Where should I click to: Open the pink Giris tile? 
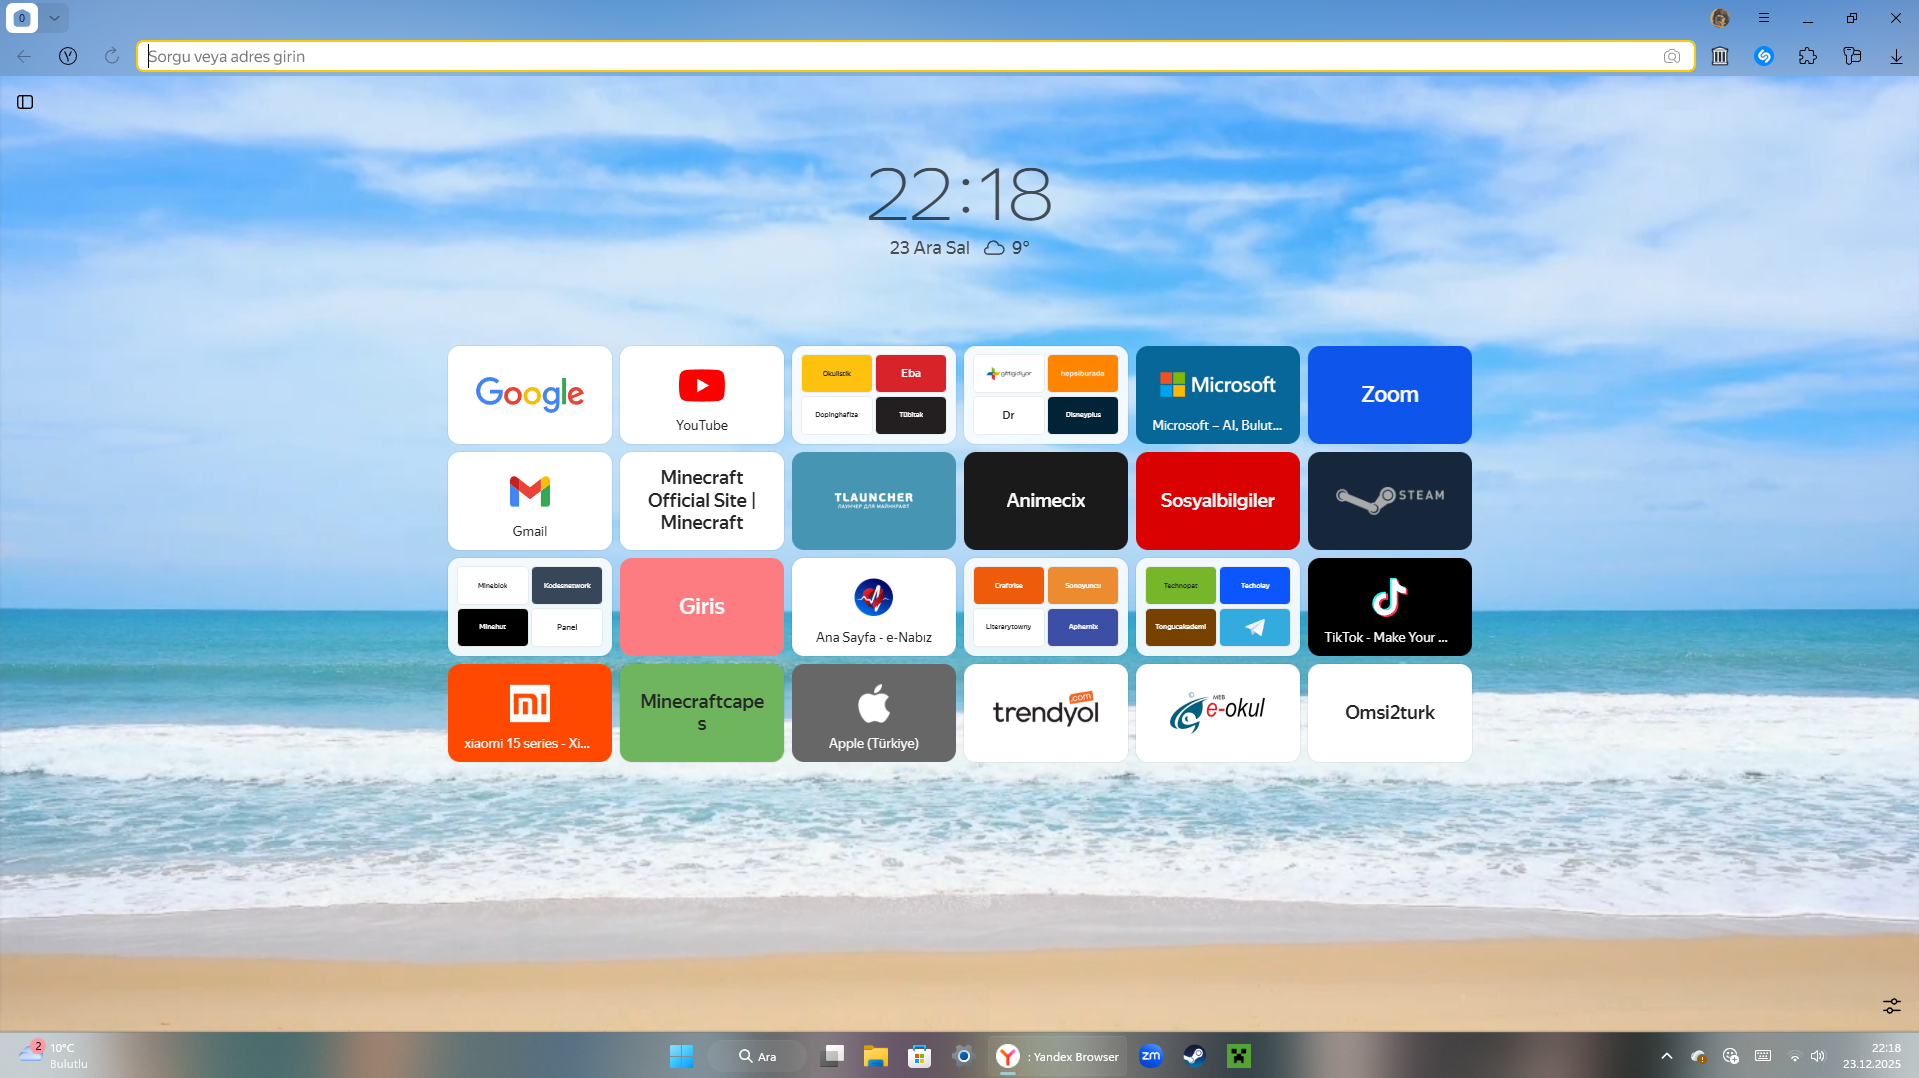tap(702, 607)
